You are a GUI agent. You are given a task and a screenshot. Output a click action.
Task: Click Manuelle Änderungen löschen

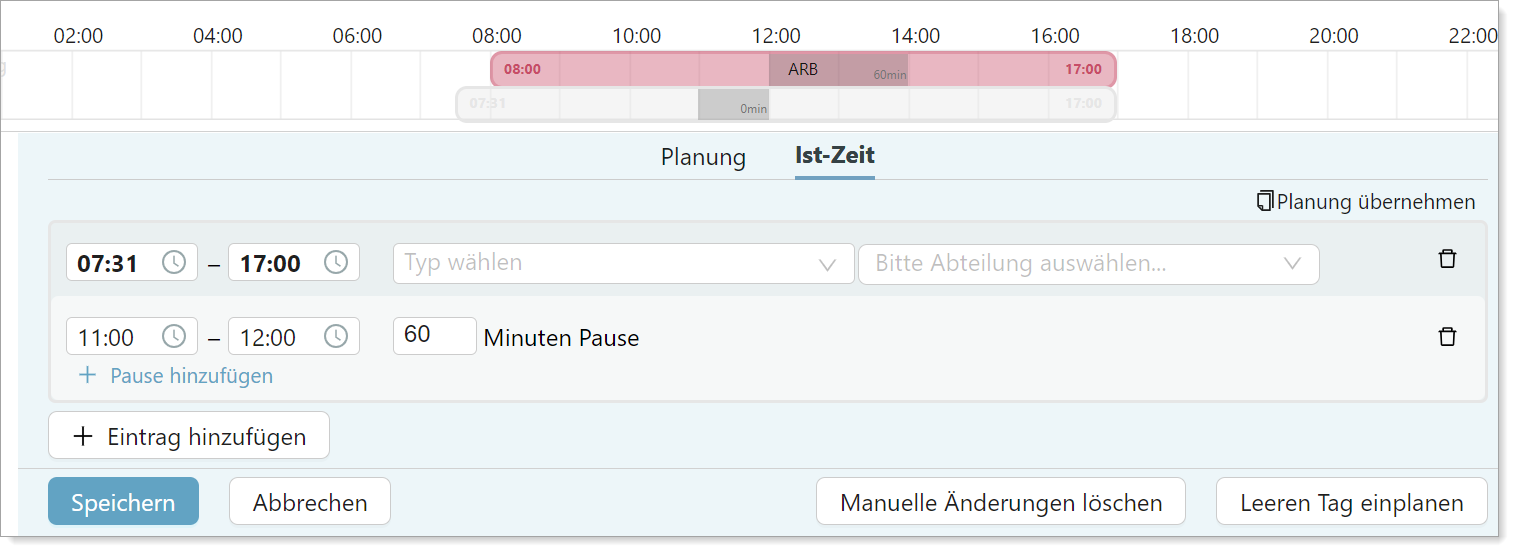[x=1001, y=502]
